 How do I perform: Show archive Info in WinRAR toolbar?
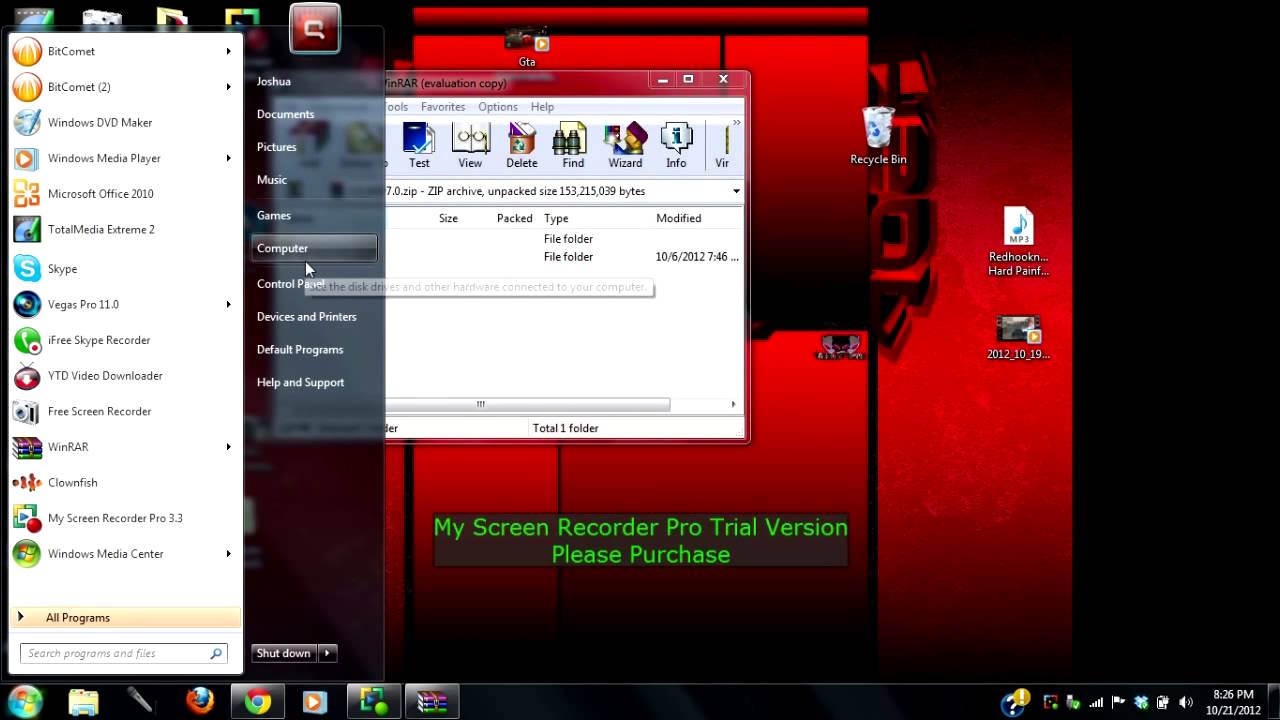coord(676,145)
